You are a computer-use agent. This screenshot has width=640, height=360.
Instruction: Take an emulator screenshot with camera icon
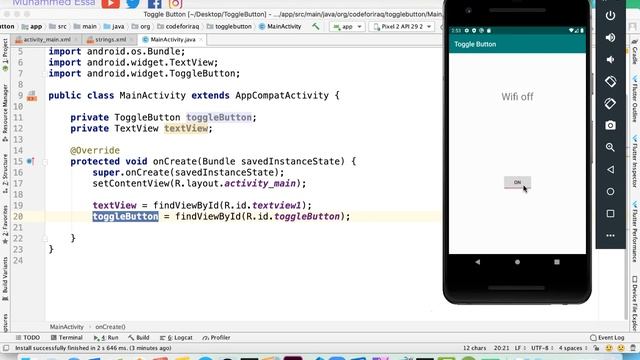(610, 125)
